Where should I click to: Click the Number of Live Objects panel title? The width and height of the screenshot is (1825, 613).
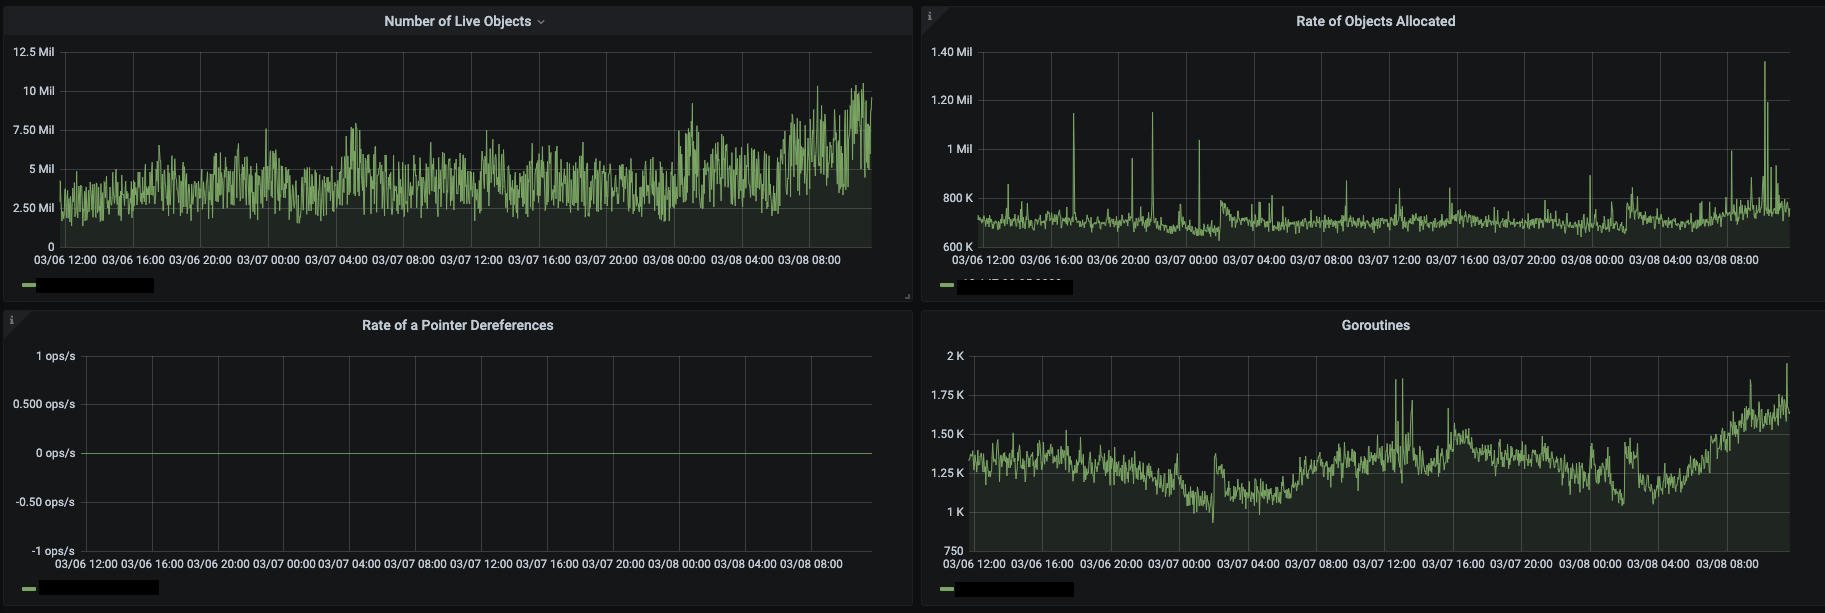[x=458, y=21]
